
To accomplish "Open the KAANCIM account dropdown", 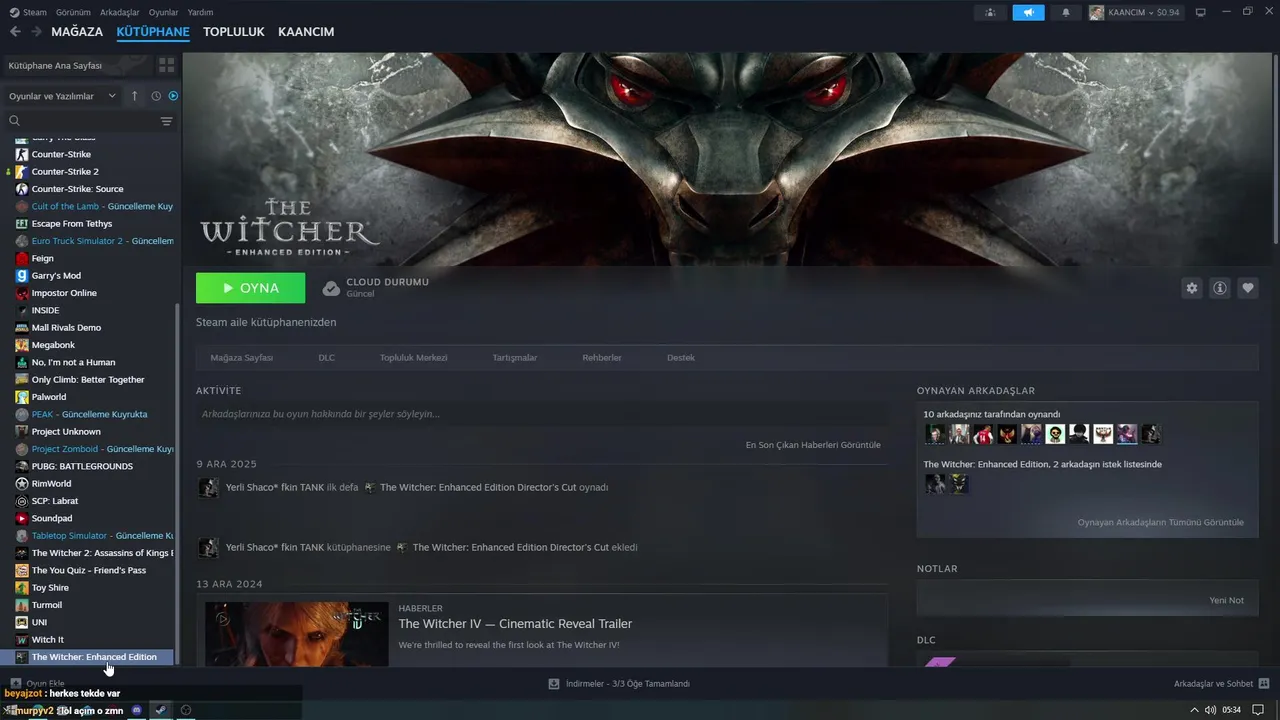I will pos(1134,12).
